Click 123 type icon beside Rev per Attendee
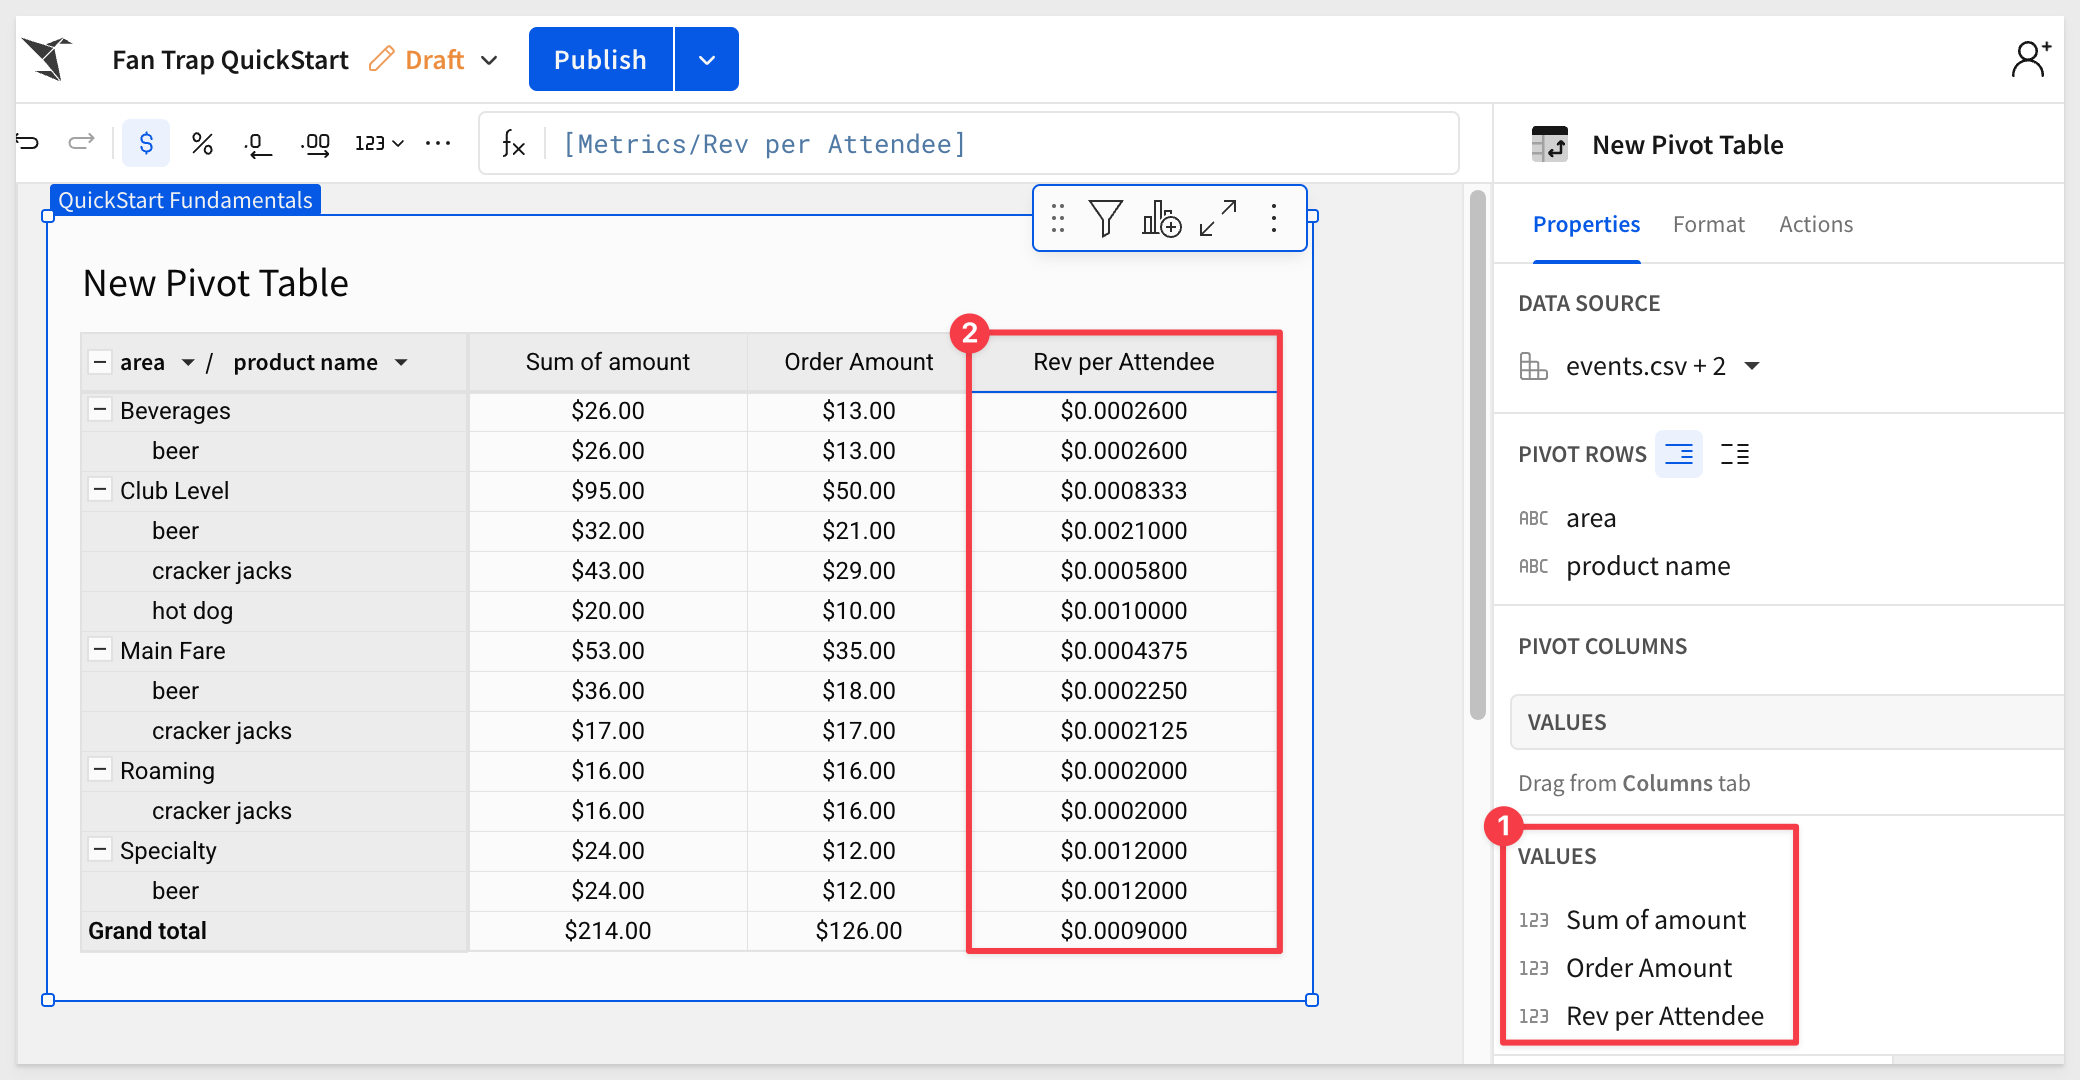The width and height of the screenshot is (2080, 1080). 1533,1016
